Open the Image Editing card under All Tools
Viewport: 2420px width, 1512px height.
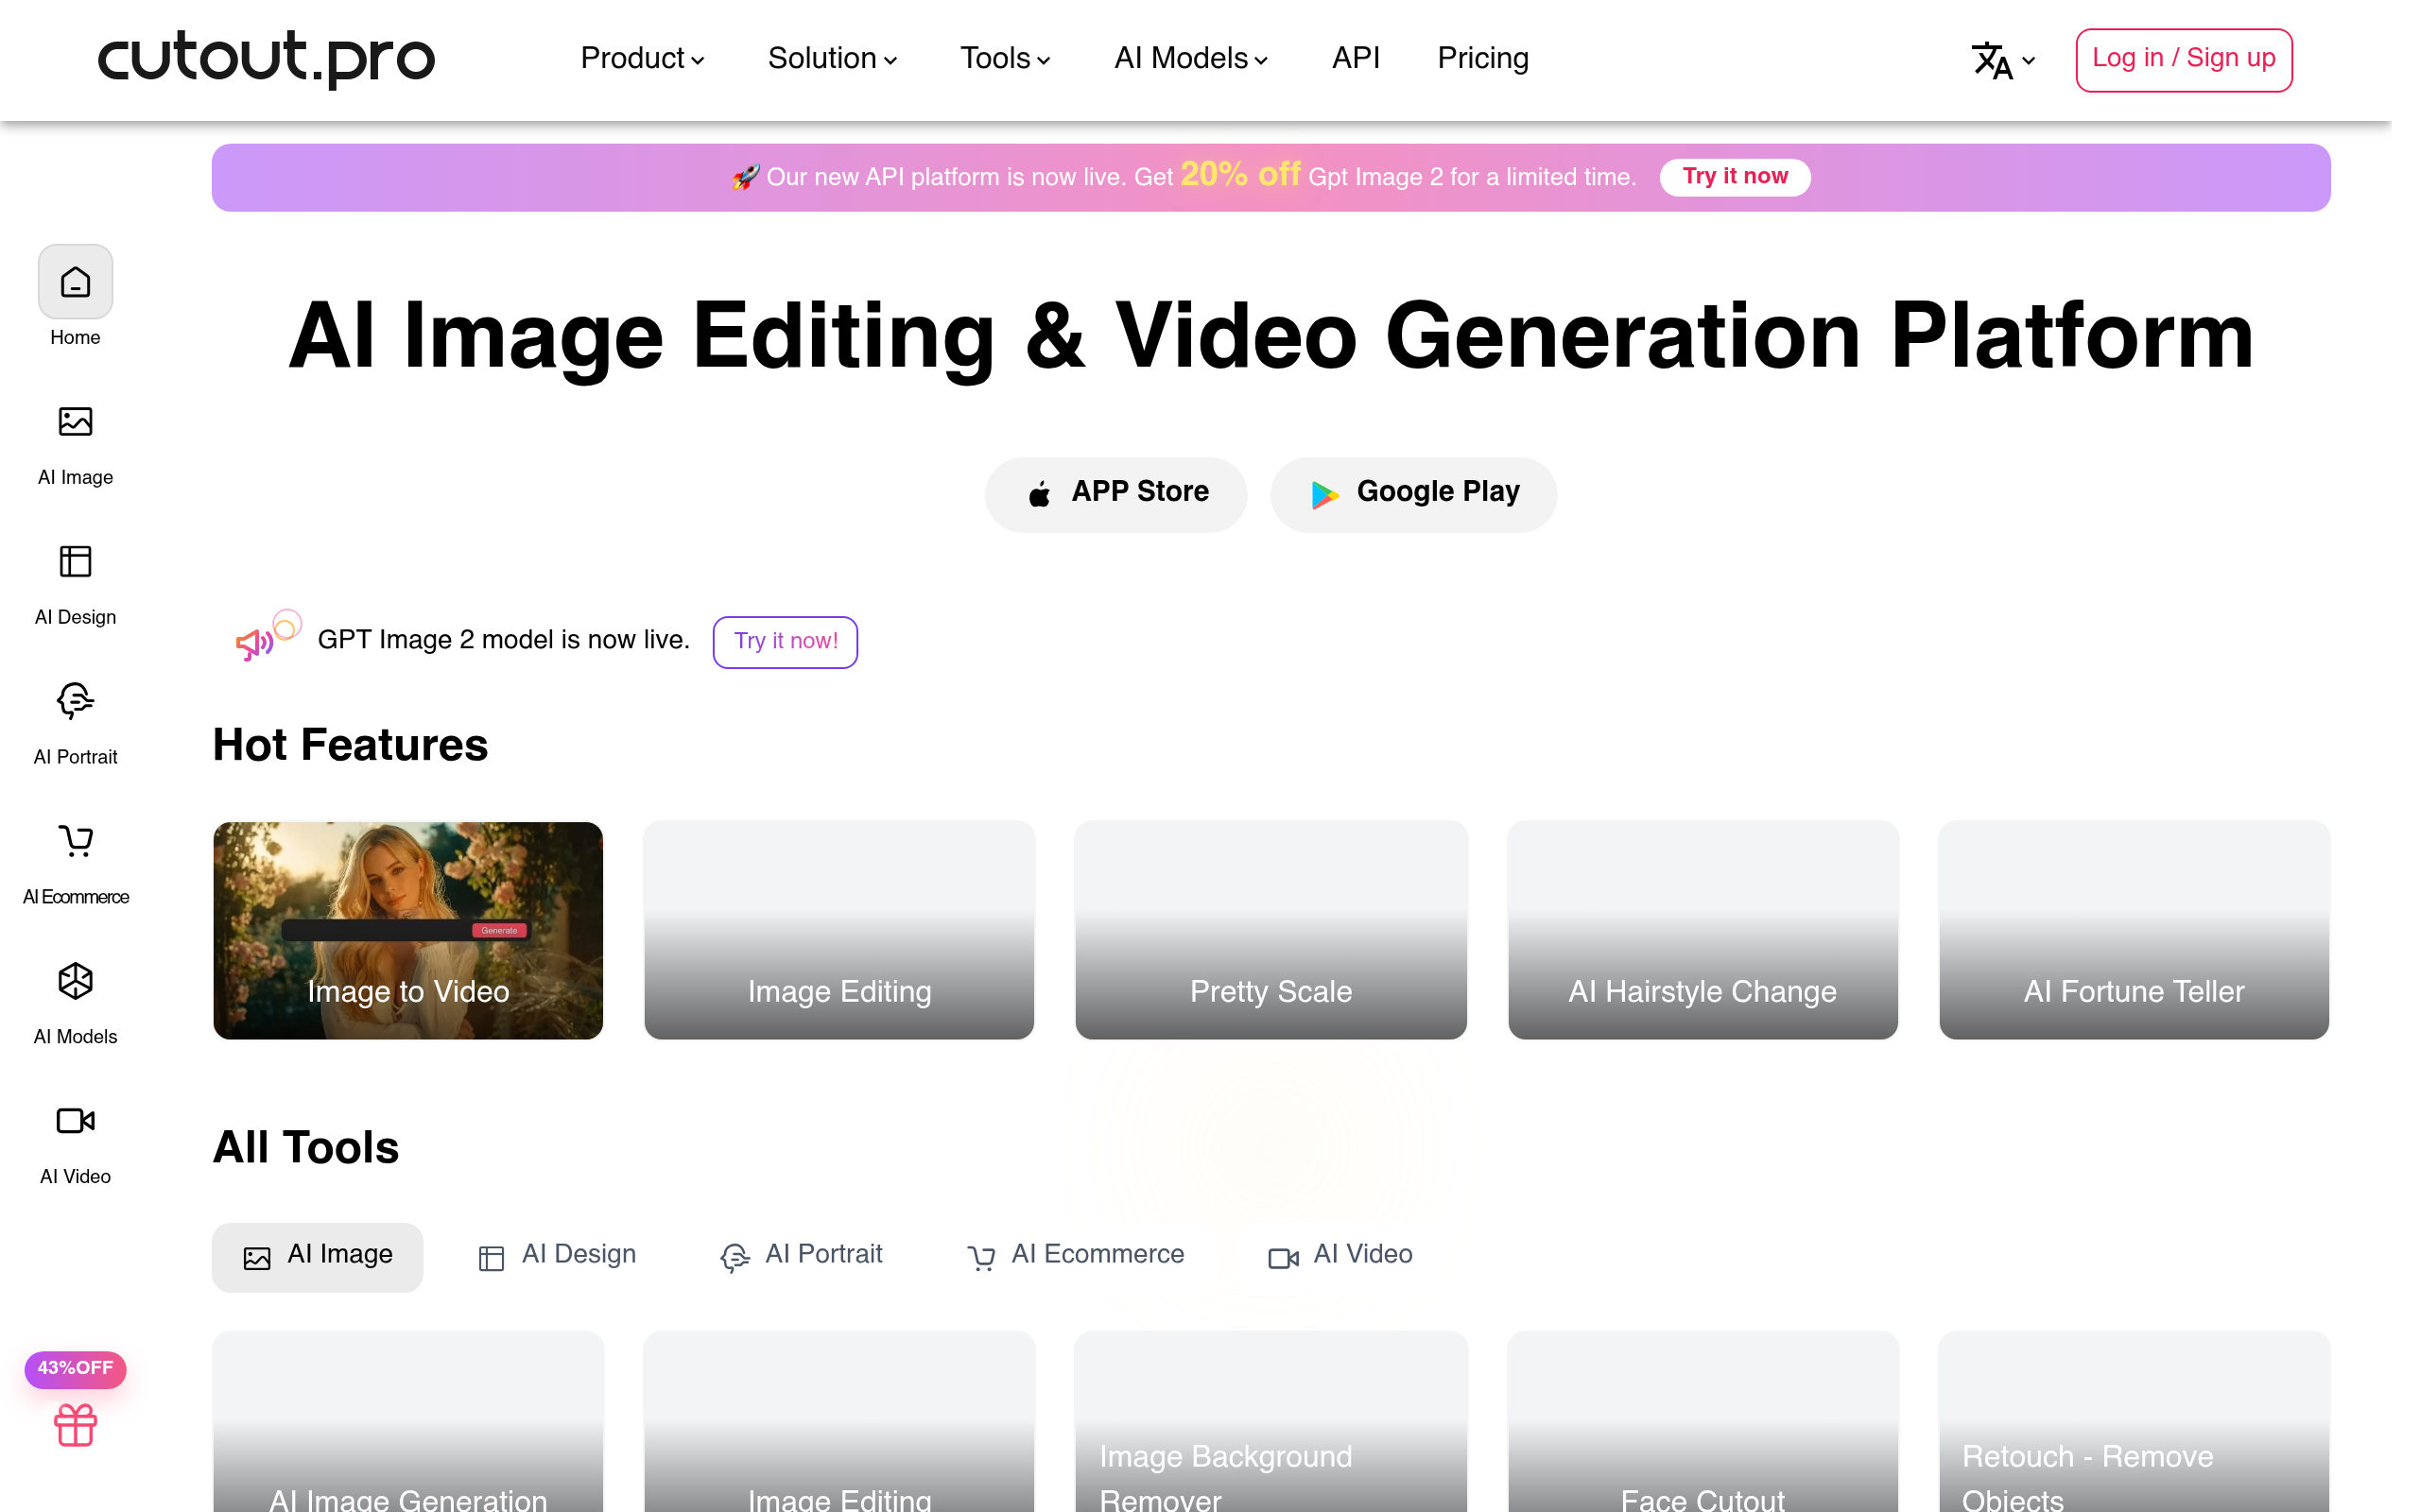(x=839, y=1421)
